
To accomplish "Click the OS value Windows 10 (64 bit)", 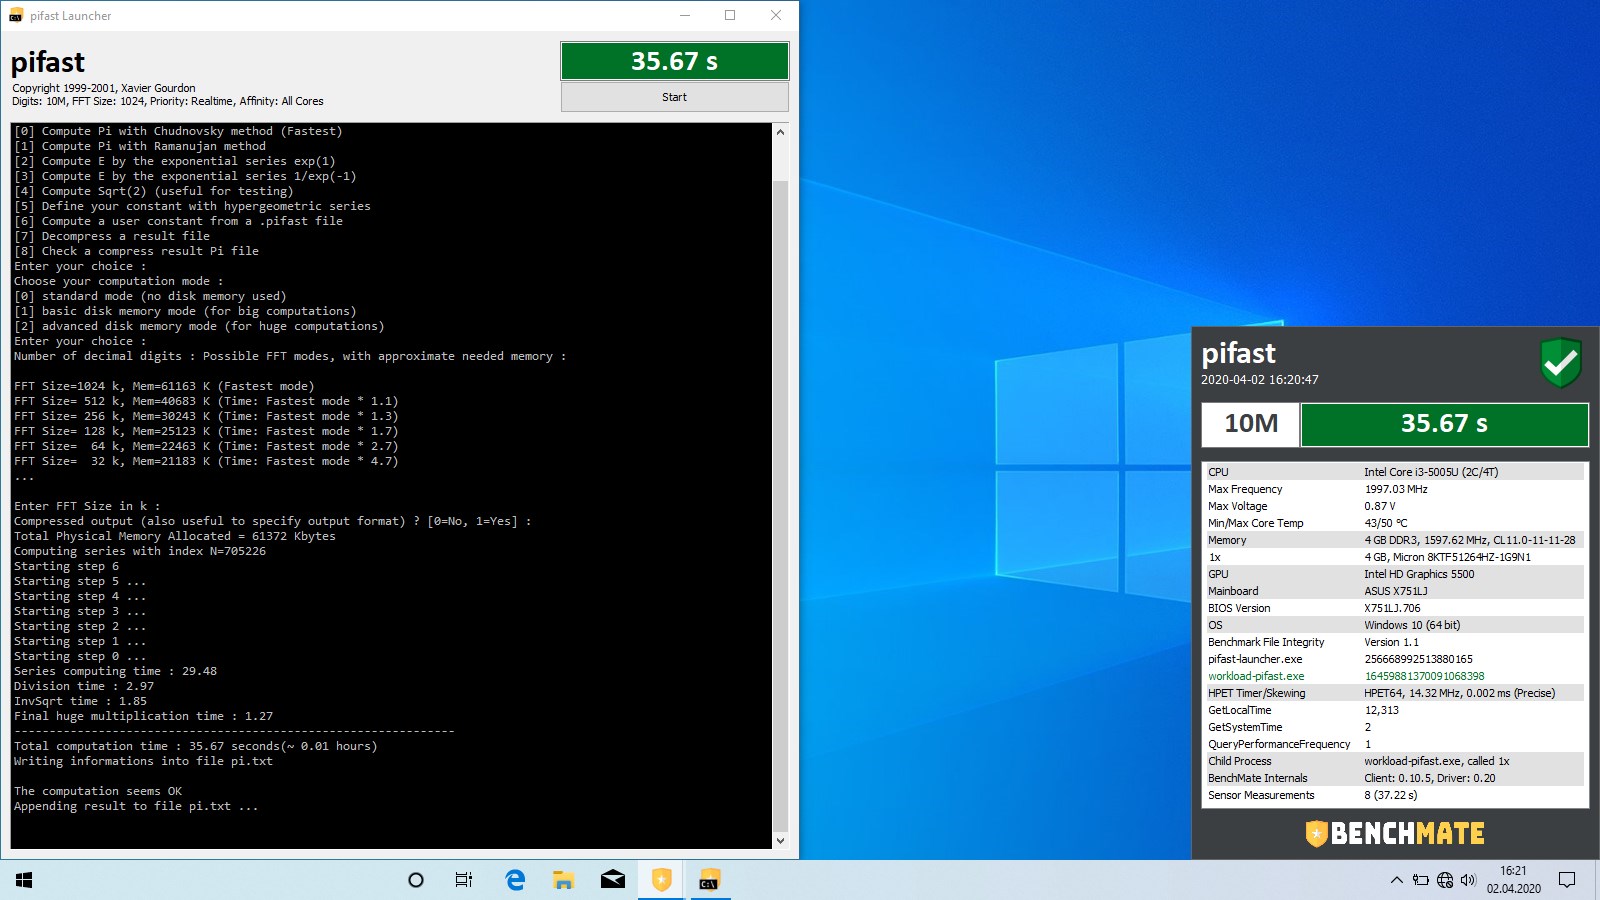I will click(x=1412, y=625).
